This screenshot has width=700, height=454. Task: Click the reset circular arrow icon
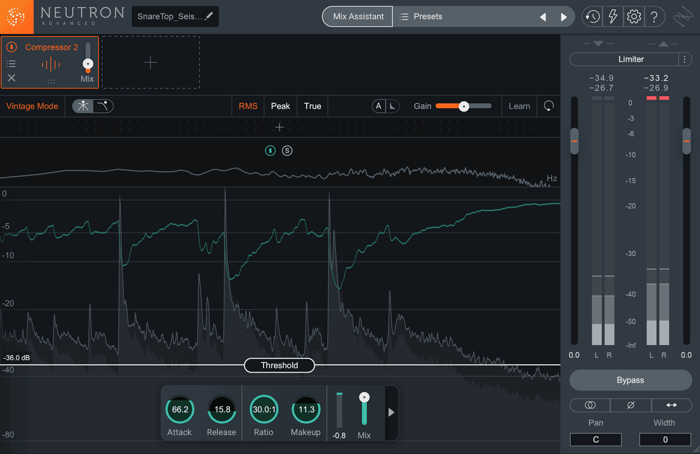point(549,106)
